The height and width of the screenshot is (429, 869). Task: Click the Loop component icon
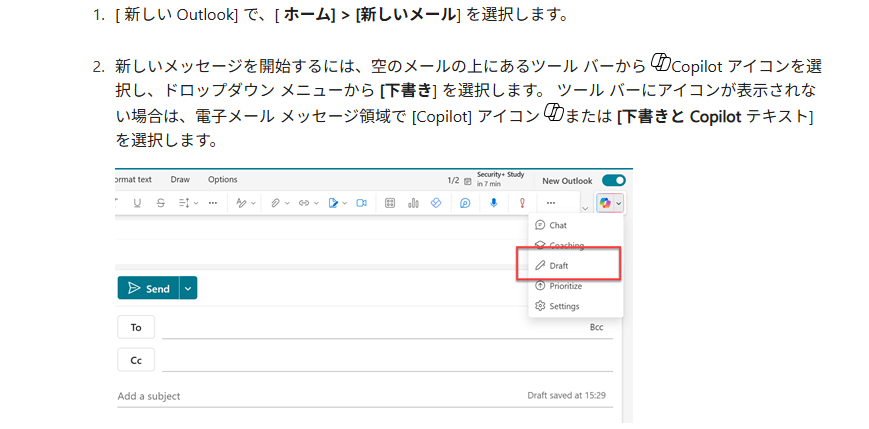click(465, 203)
